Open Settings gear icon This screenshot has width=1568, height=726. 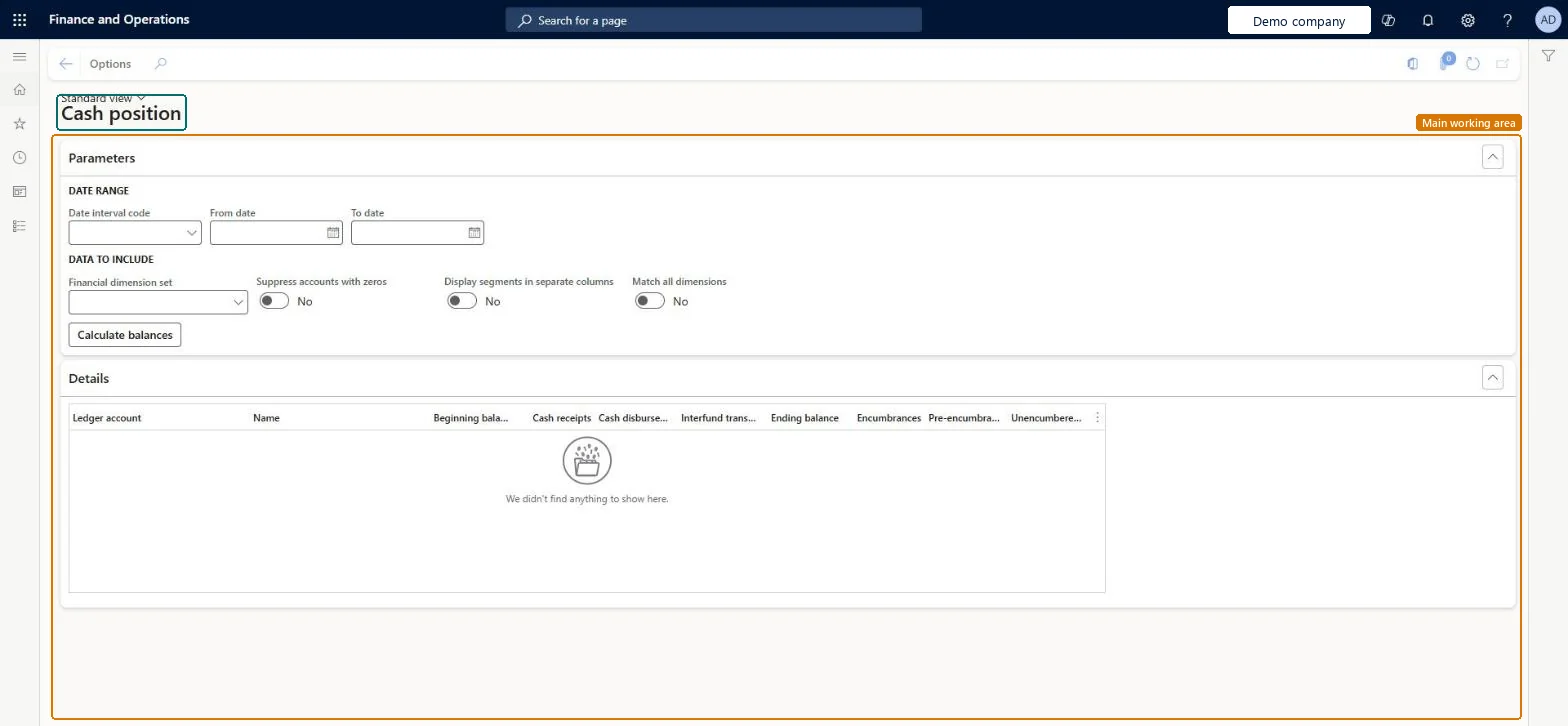[x=1468, y=20]
